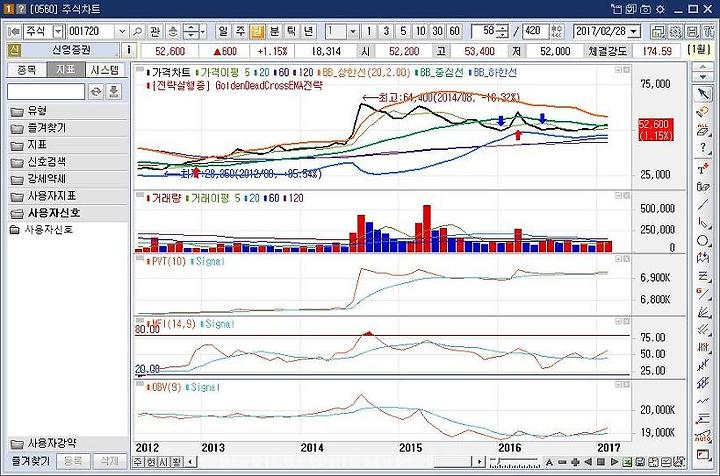Select the text annotation tool (T)
The width and height of the screenshot is (720, 476).
coord(703,169)
